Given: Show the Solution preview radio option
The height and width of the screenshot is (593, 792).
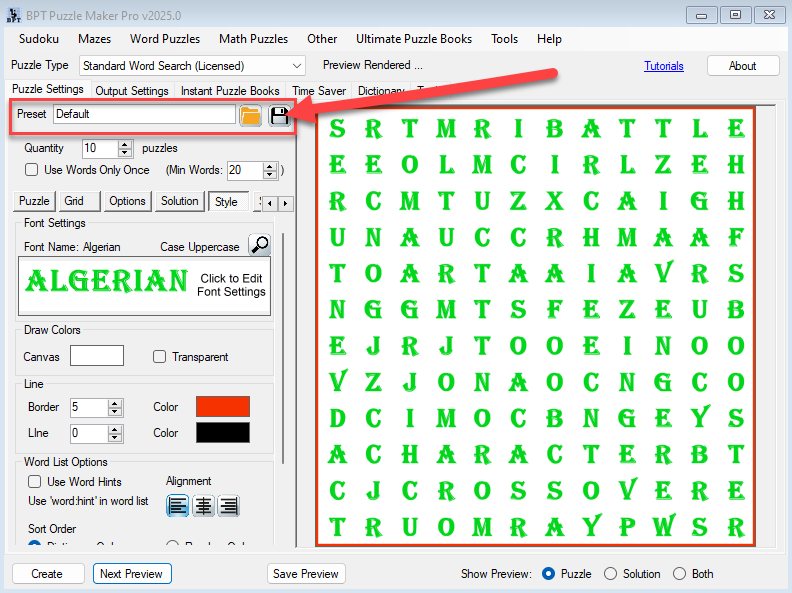Looking at the screenshot, I should pos(611,574).
